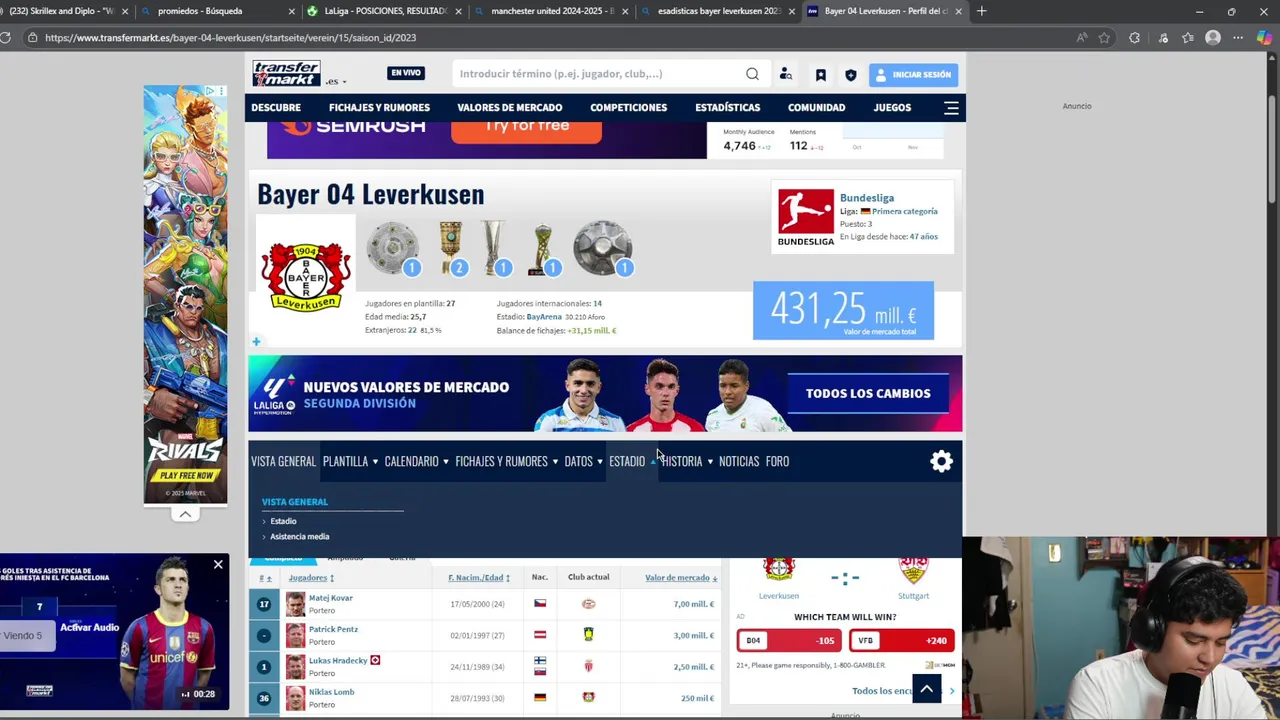Click the INICIAR SESIÓN button

point(913,75)
